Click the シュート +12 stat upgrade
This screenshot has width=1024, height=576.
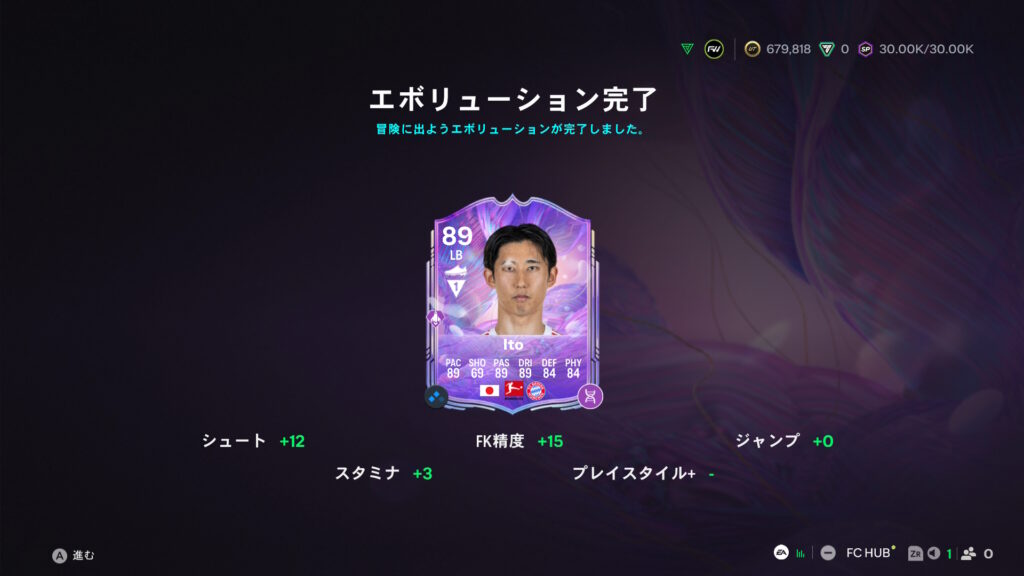click(253, 441)
